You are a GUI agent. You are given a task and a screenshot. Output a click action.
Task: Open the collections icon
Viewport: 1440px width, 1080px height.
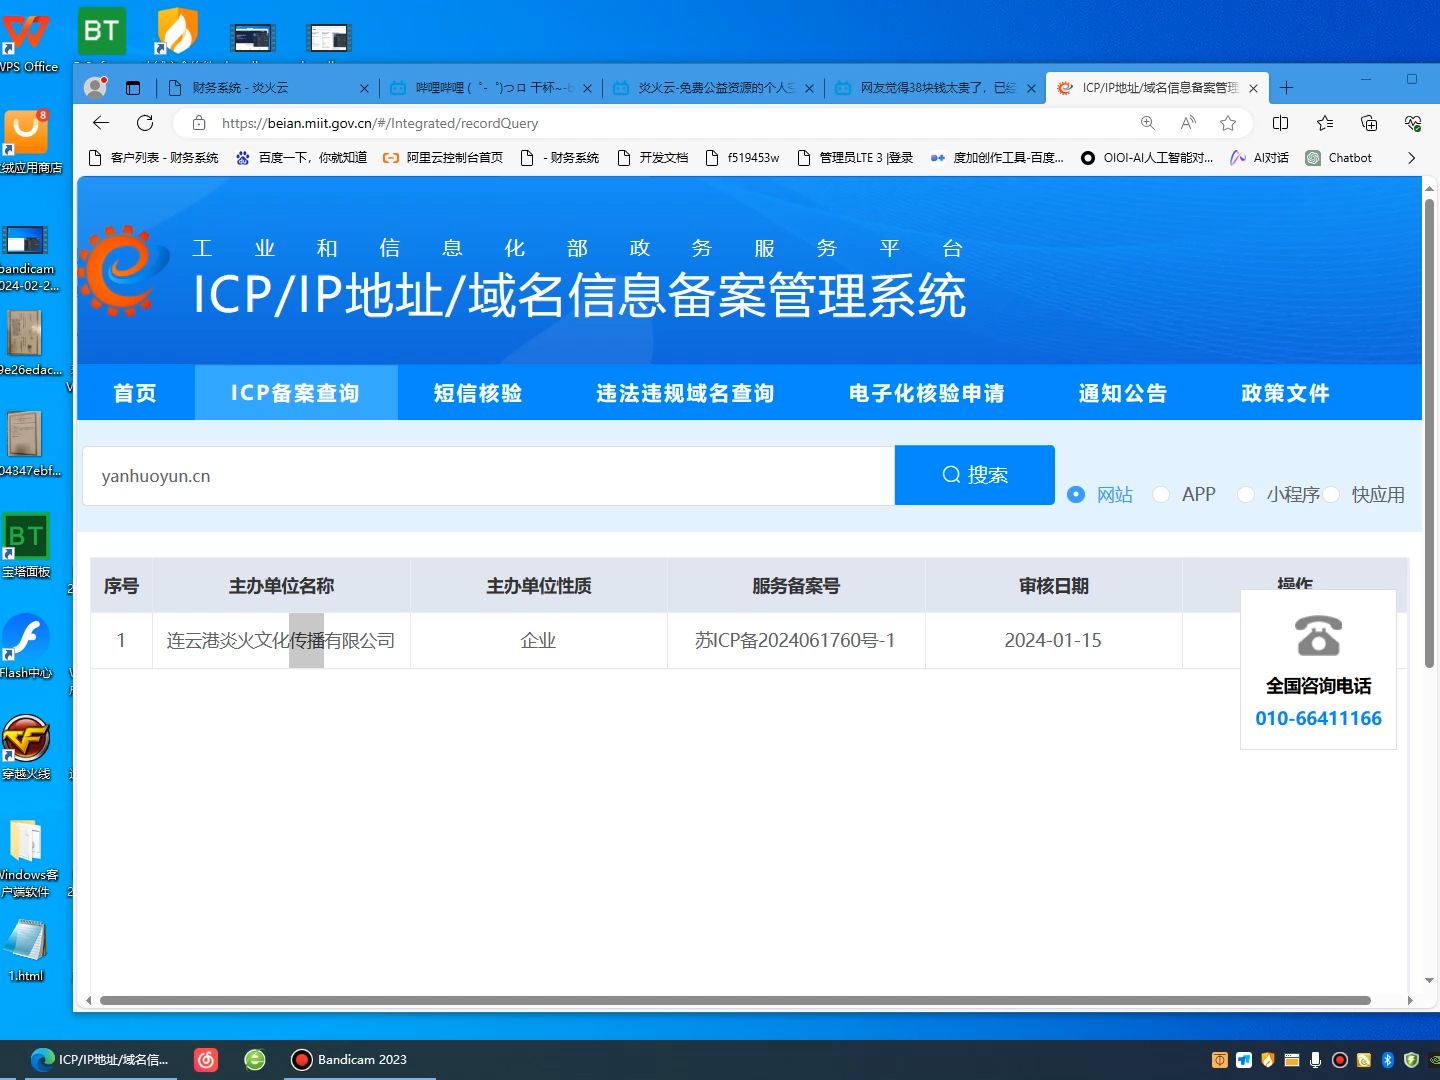1369,123
